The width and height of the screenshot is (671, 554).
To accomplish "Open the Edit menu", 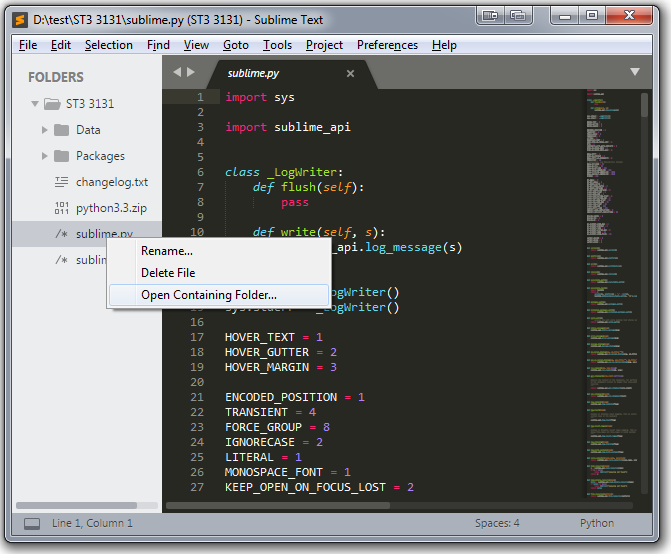I will pyautogui.click(x=61, y=45).
